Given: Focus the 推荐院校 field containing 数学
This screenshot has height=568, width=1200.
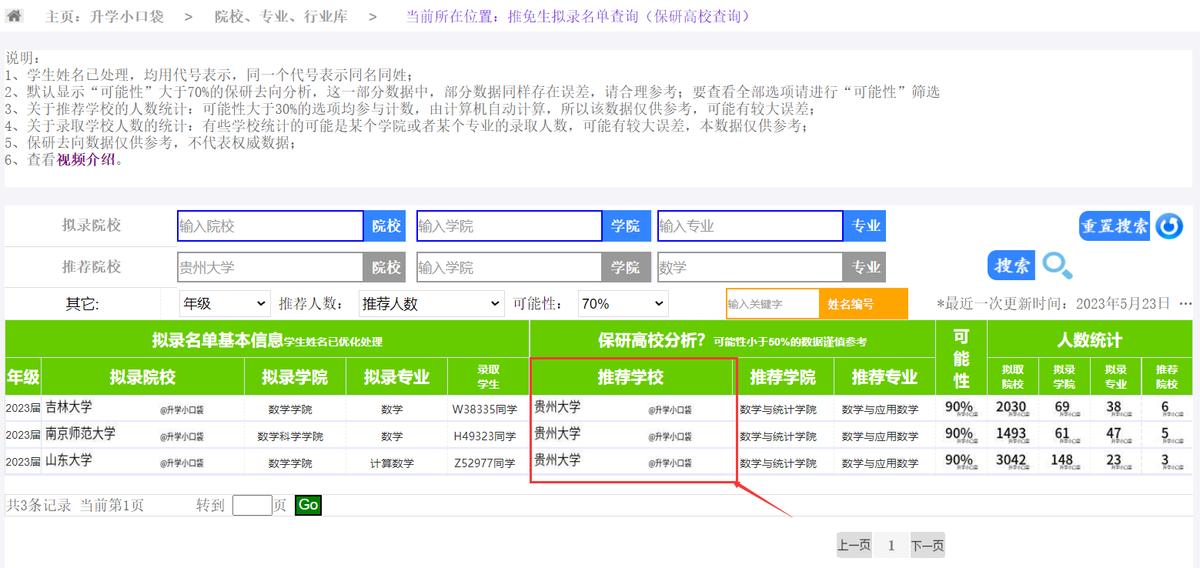Looking at the screenshot, I should tap(750, 267).
